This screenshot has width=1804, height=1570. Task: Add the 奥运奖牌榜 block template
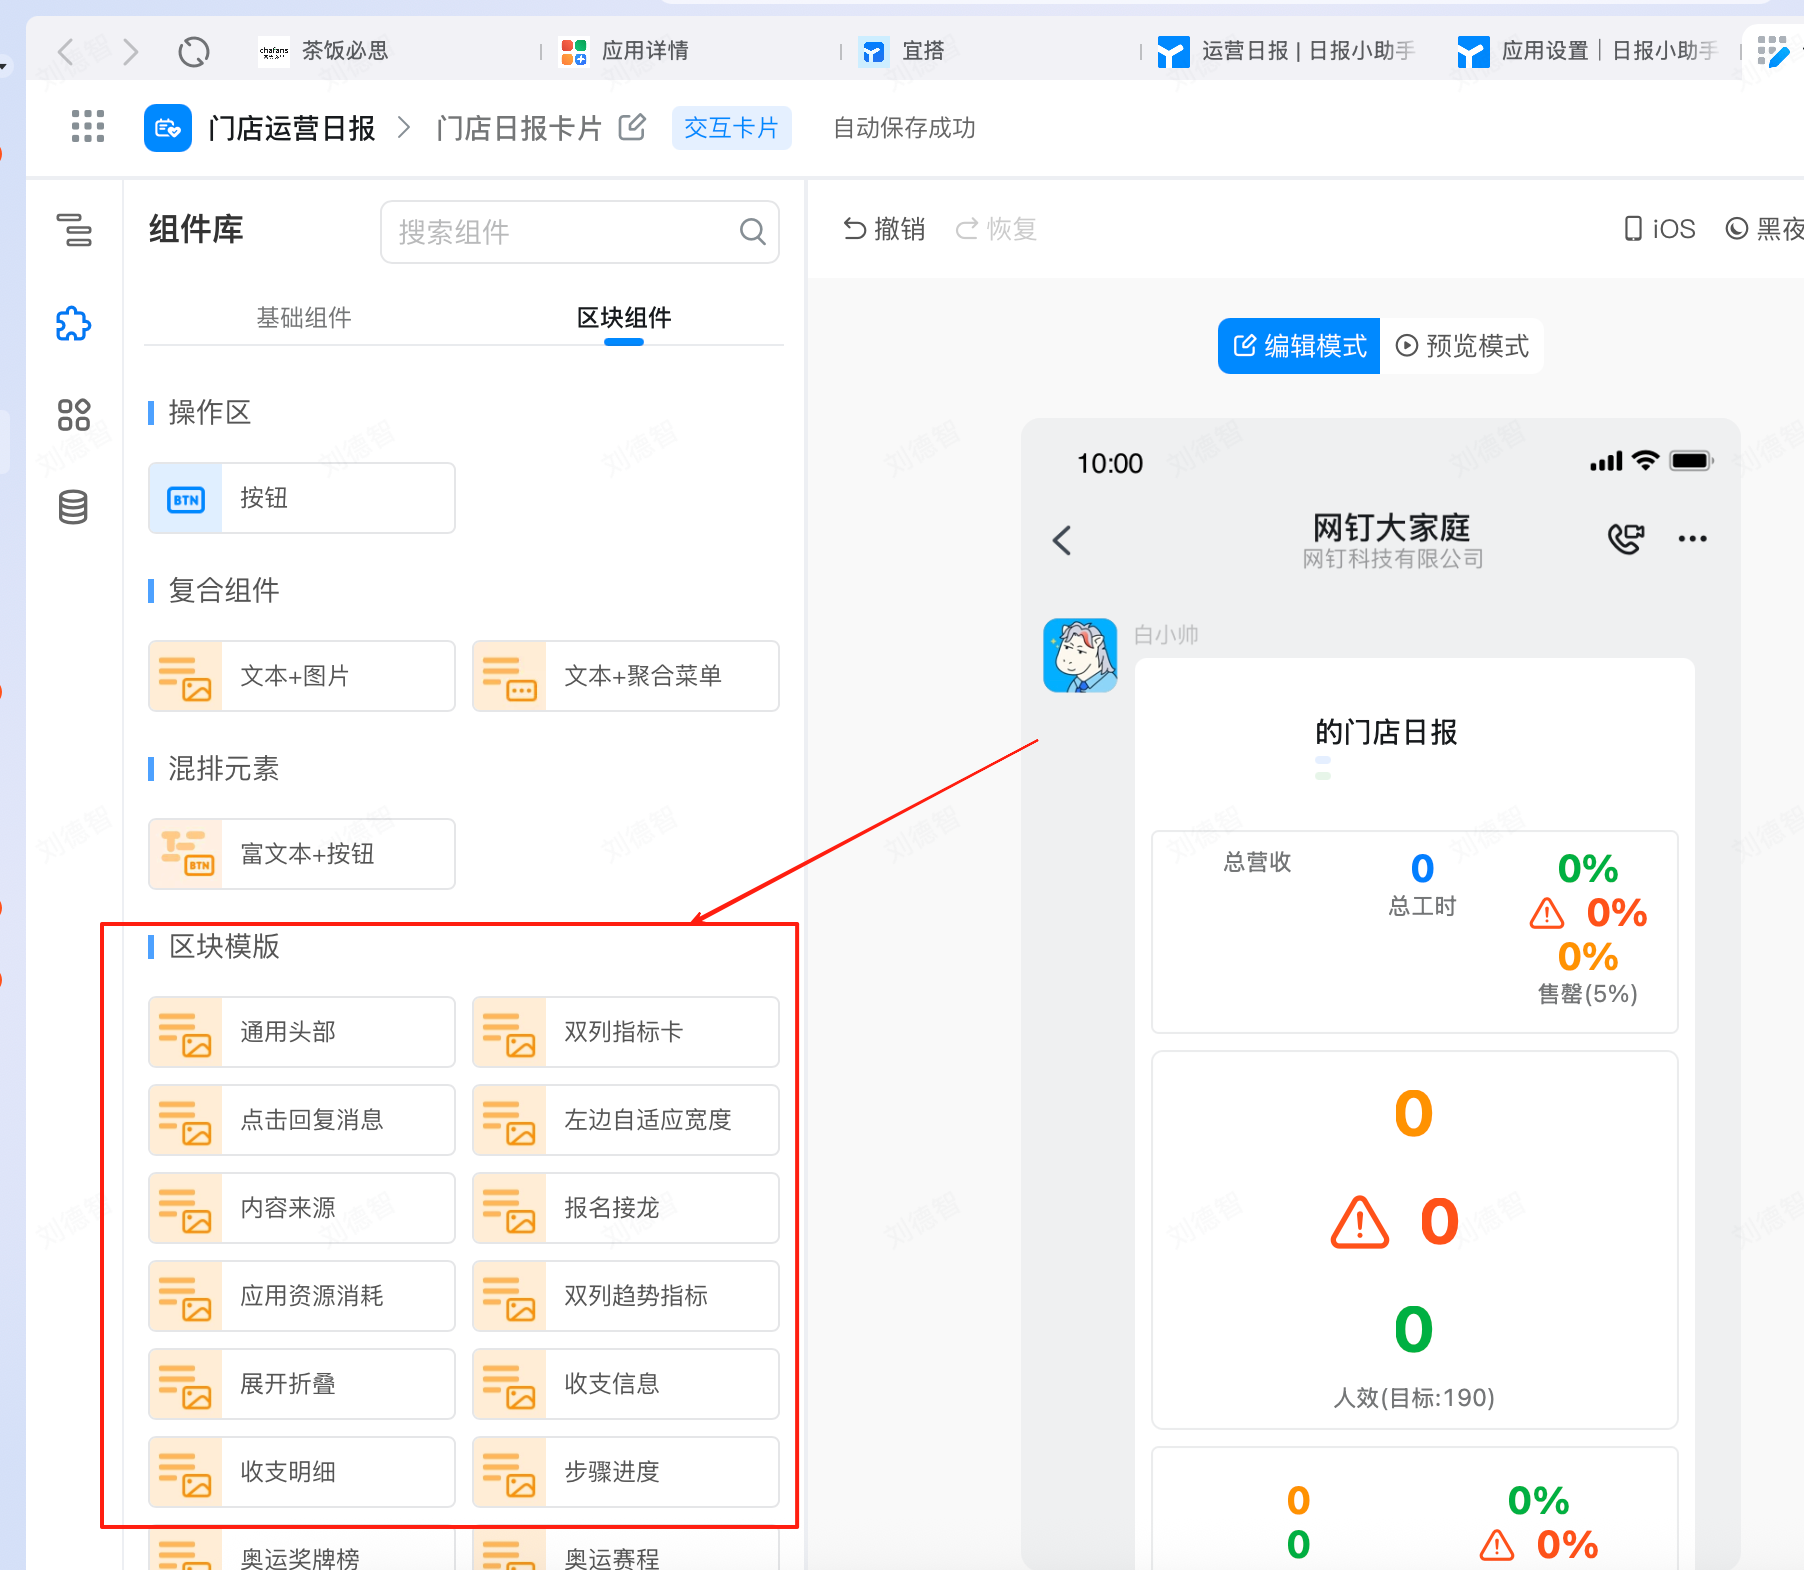pyautogui.click(x=302, y=1550)
